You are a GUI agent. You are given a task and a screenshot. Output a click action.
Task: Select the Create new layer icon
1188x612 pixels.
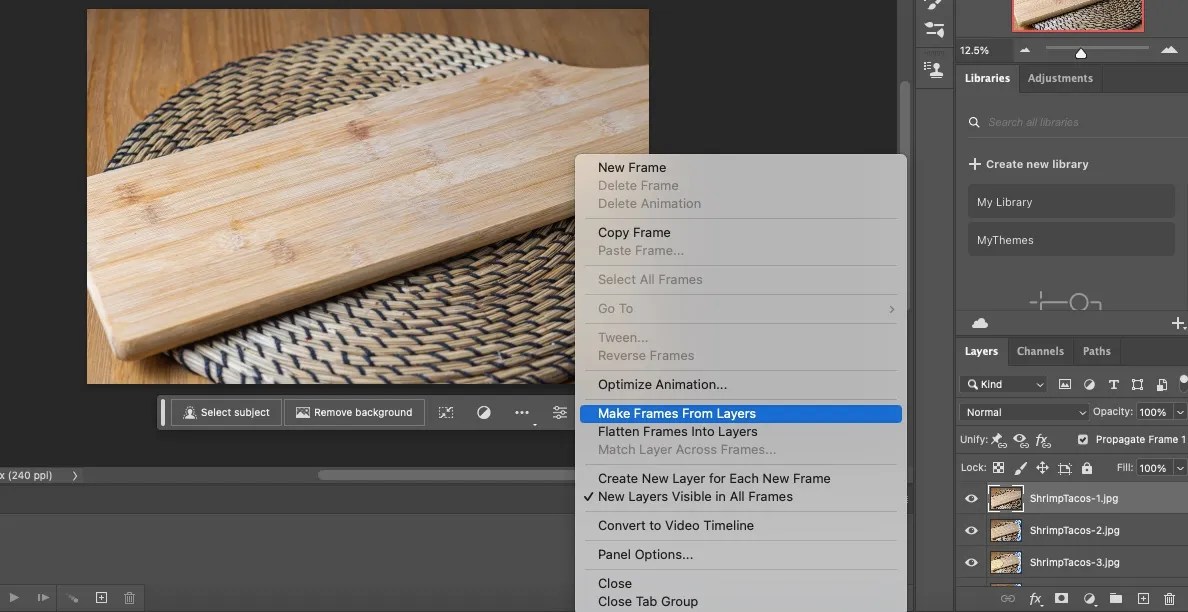1142,598
